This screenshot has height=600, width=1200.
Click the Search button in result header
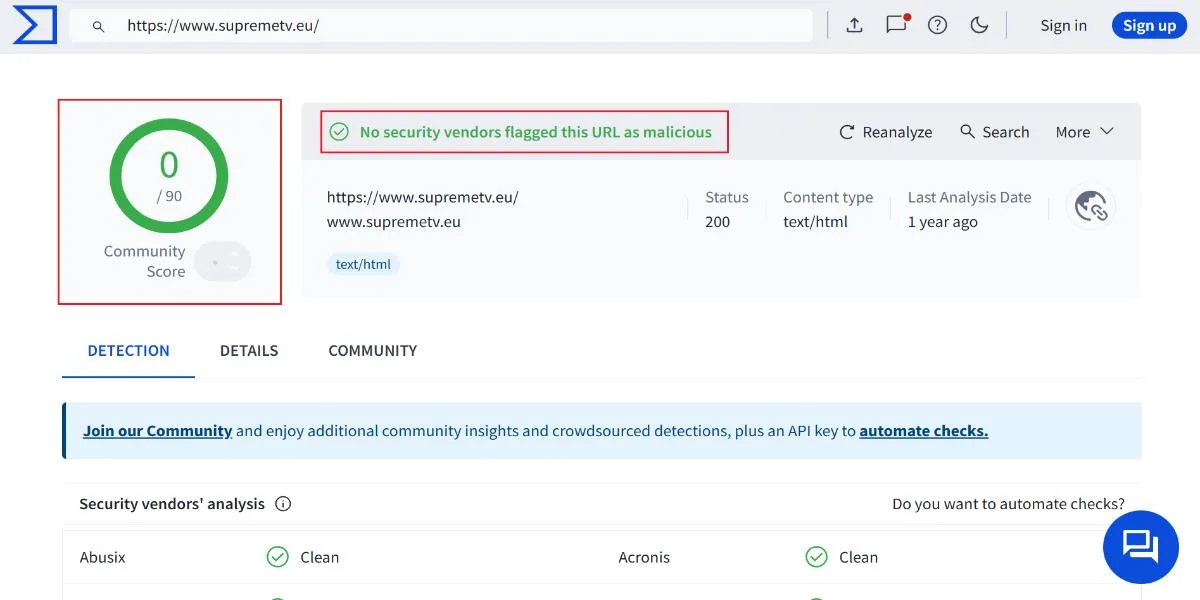click(x=994, y=132)
